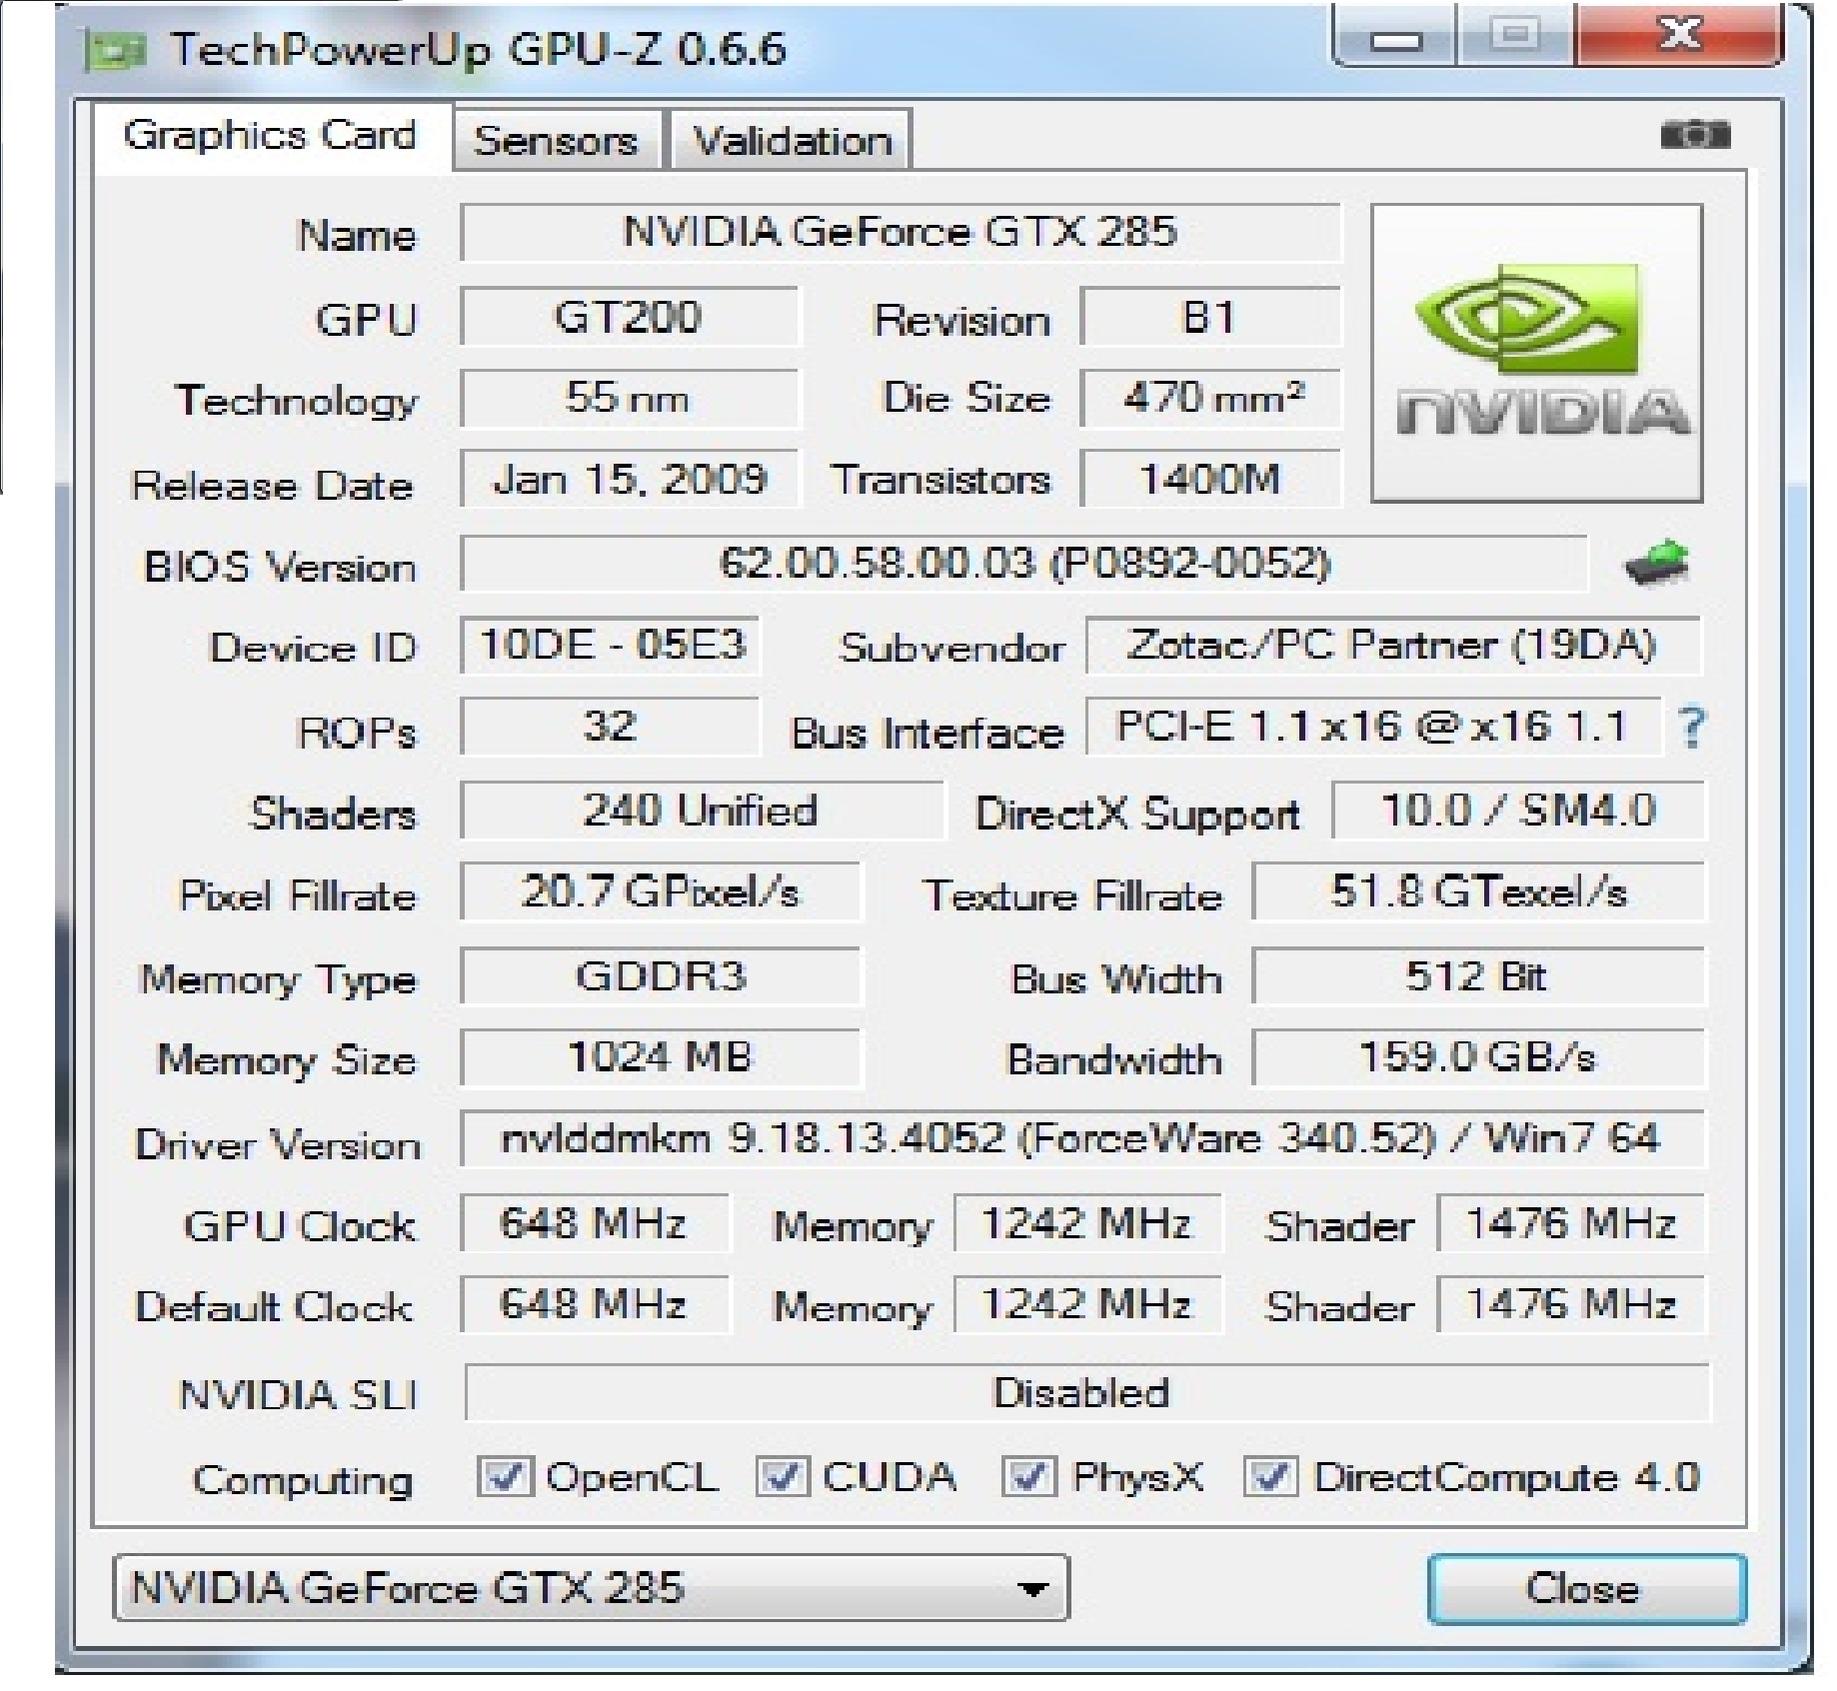Screen dimensions: 1837x1691
Task: Click the Transistors field 1400M
Action: coord(1210,479)
